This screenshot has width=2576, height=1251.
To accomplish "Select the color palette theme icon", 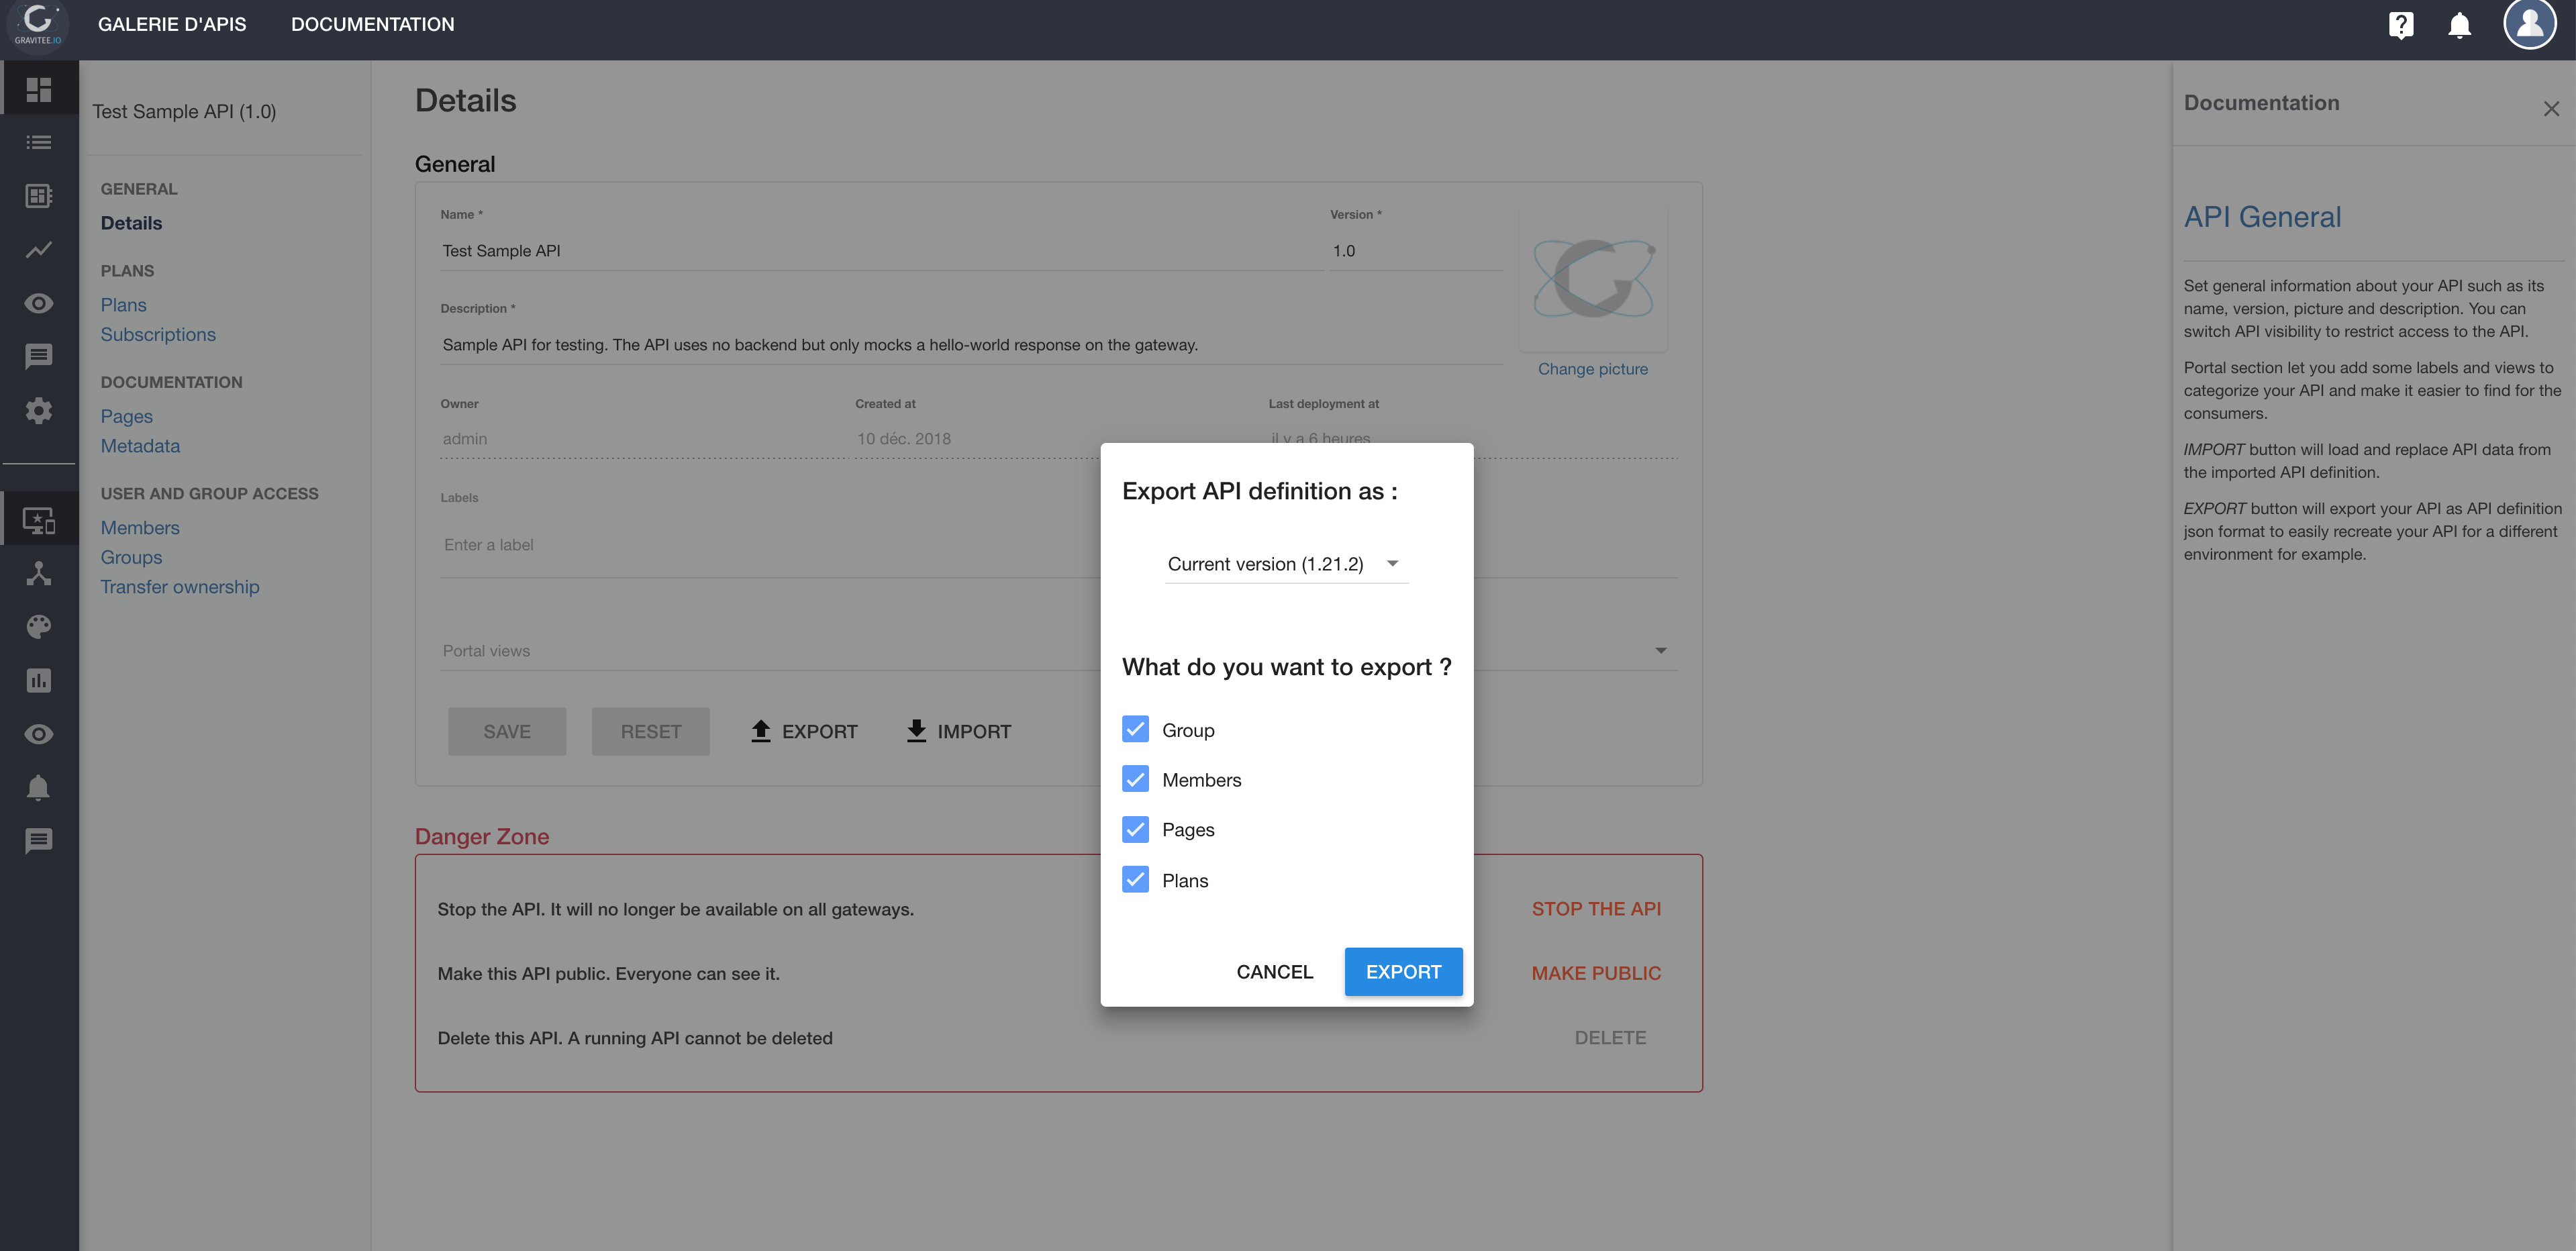I will (x=39, y=627).
